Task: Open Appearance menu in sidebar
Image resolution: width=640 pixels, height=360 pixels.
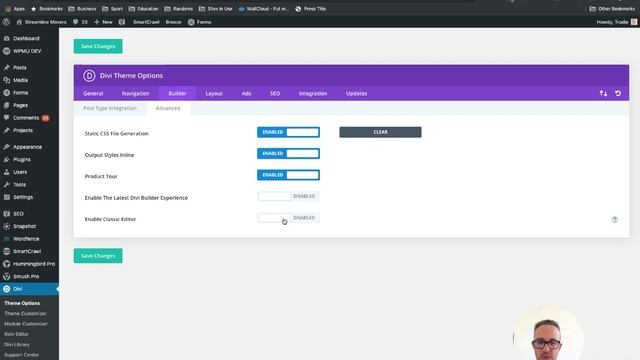Action: 27,147
